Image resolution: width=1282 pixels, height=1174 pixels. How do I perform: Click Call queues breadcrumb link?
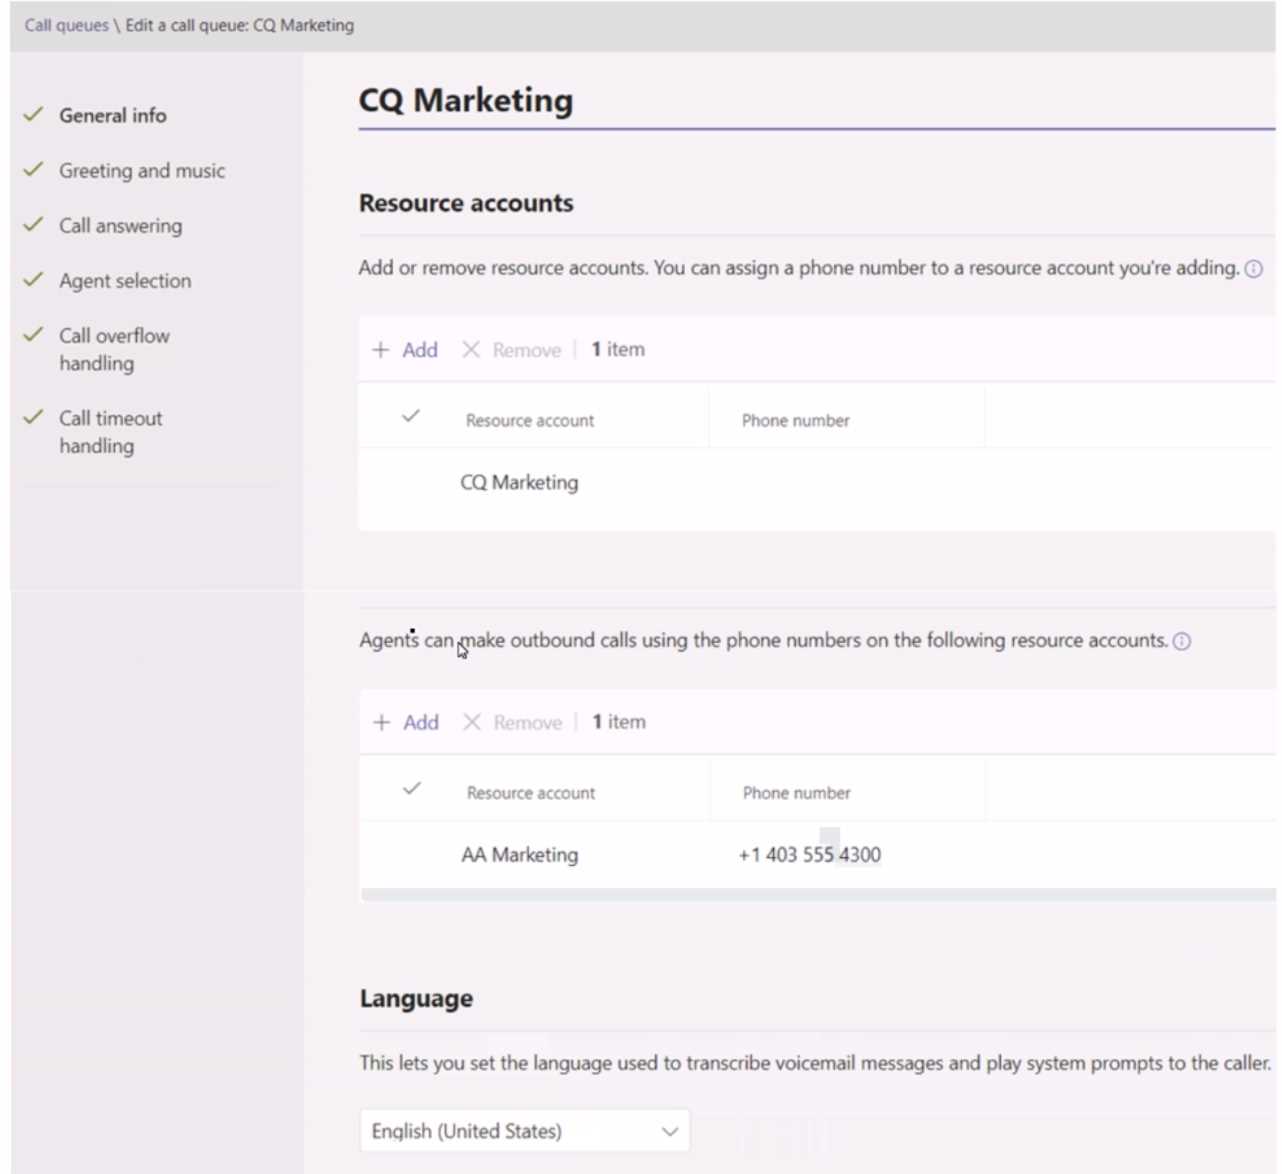click(66, 25)
